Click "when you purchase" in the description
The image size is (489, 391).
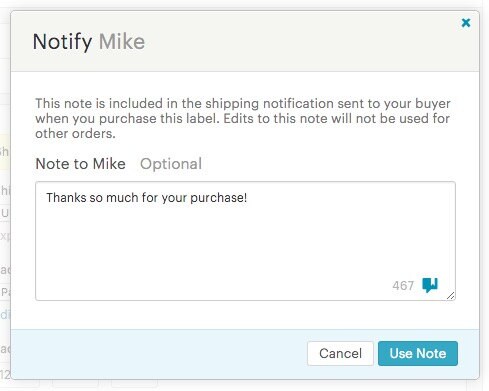96,119
